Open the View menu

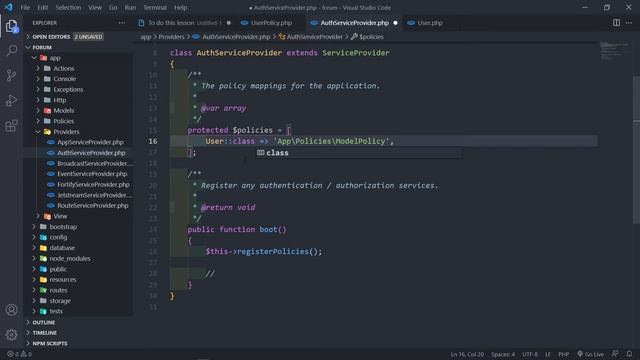95,7
